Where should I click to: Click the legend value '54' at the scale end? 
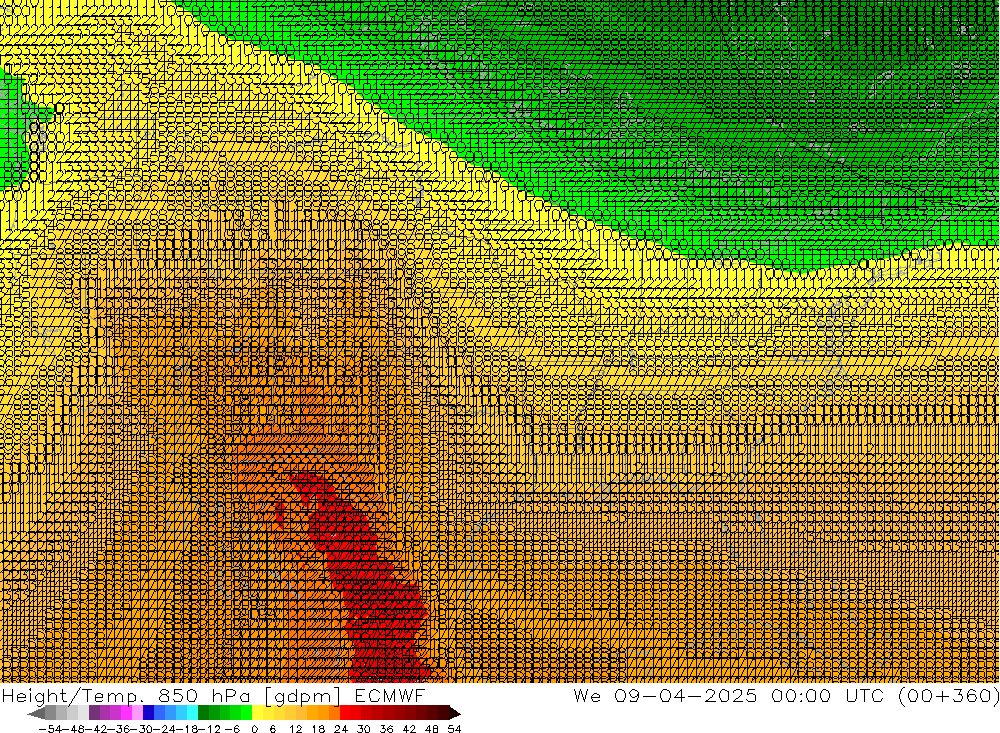454,729
